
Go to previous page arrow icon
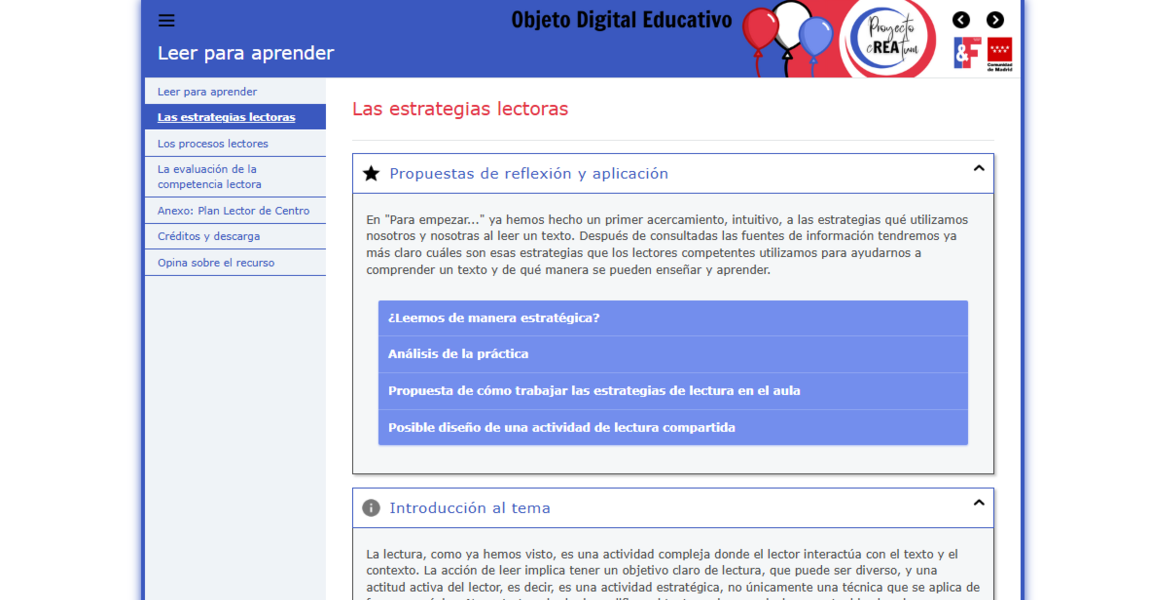(x=961, y=20)
